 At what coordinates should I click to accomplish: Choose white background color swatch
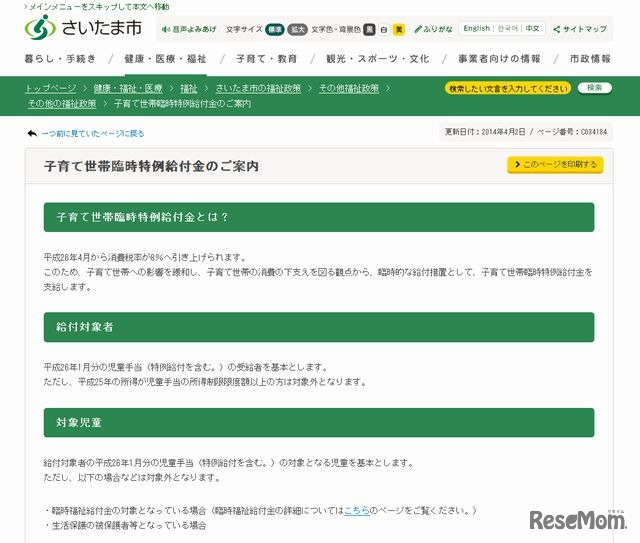pyautogui.click(x=384, y=29)
